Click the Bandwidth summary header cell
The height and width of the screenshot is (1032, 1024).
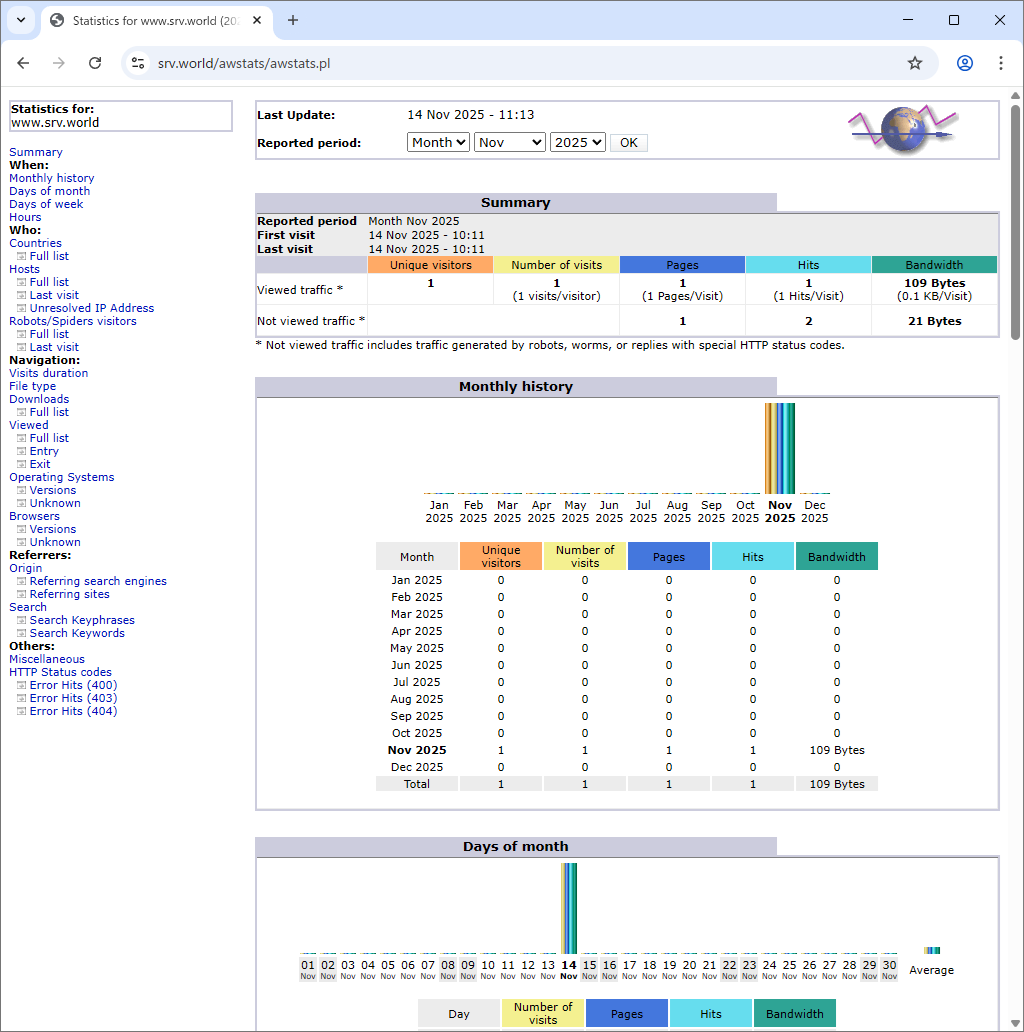pos(934,265)
